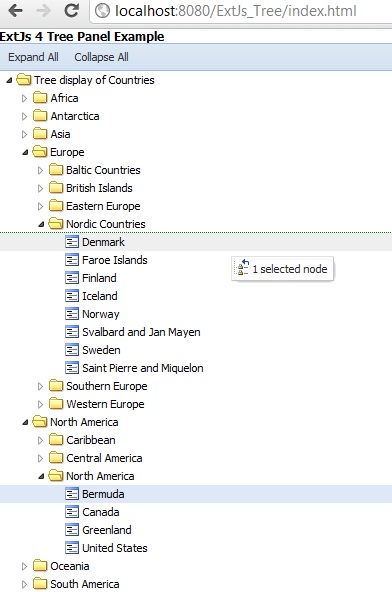Screen dimensions: 392x592
Task: Expand the Oceania arrow
Action: (25, 566)
